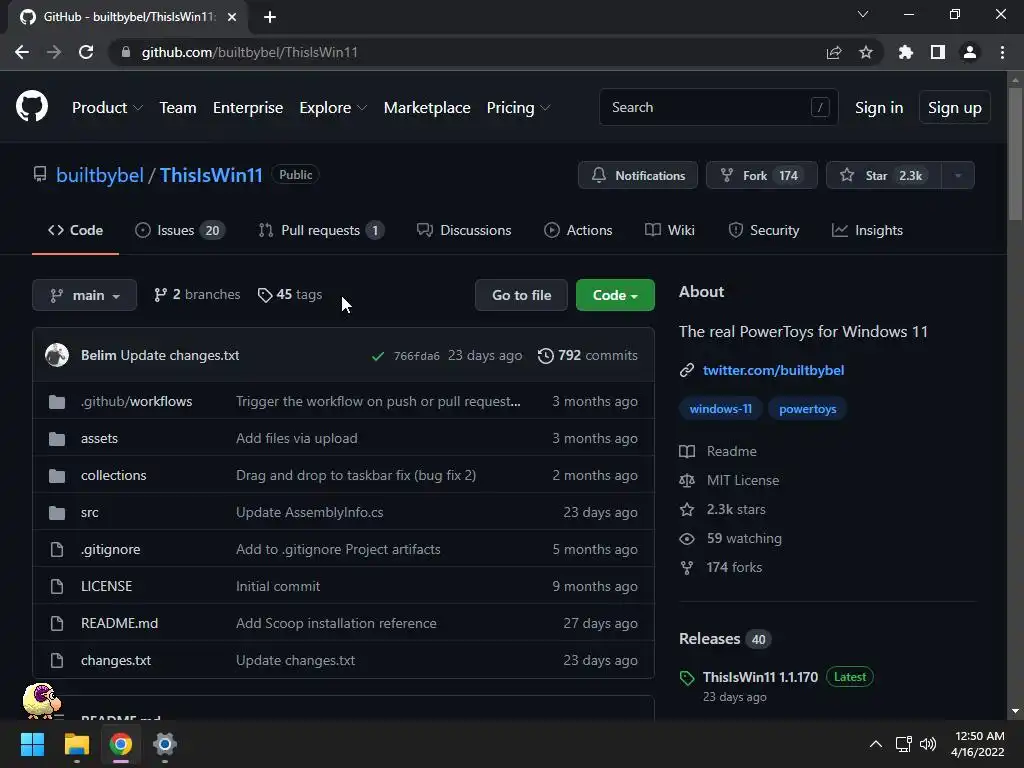Open the Code tab

[x=75, y=231]
